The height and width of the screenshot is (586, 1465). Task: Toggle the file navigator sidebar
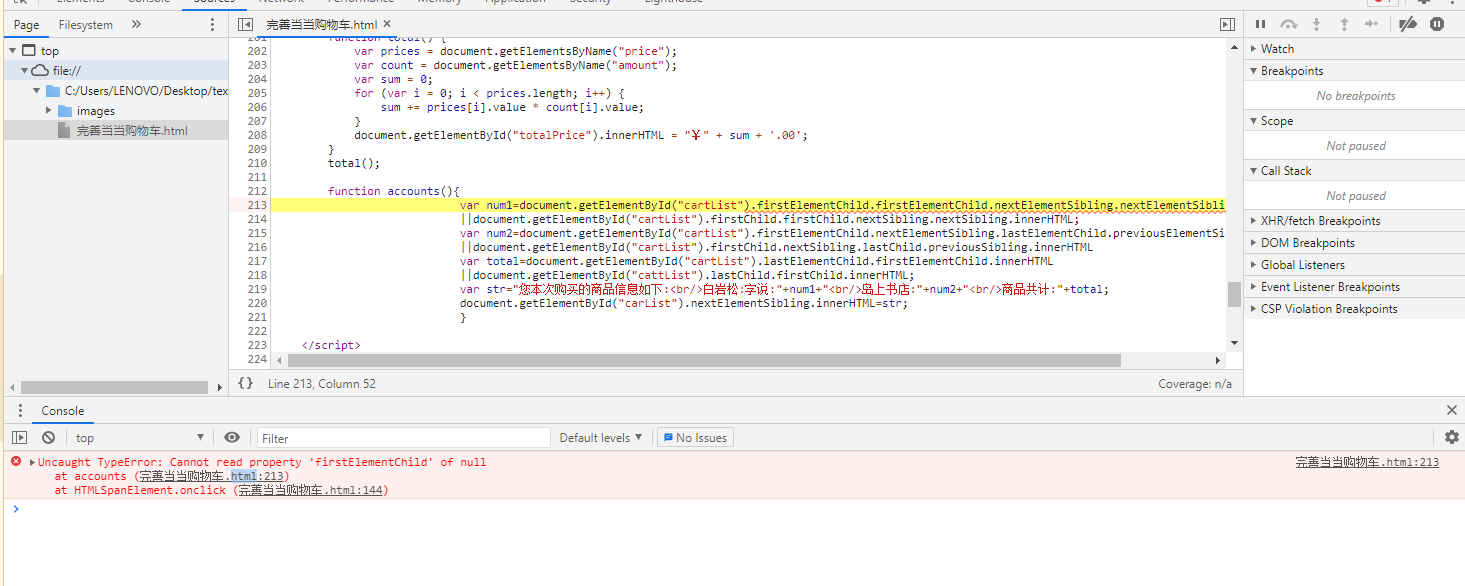(x=245, y=24)
